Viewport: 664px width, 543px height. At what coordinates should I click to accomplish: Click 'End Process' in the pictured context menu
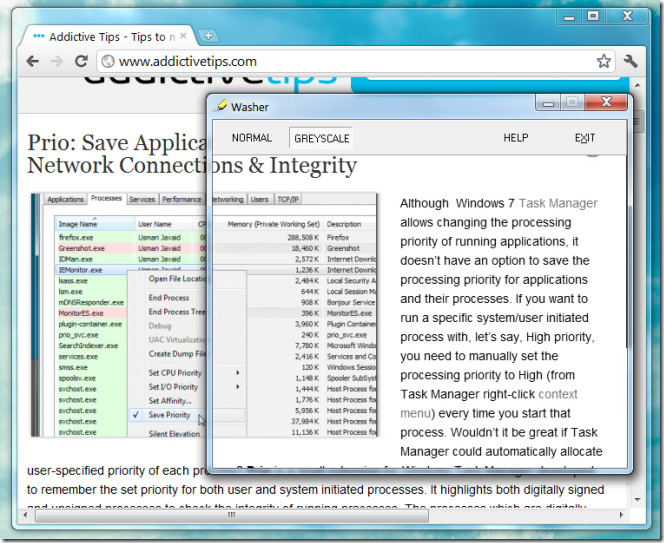click(169, 298)
